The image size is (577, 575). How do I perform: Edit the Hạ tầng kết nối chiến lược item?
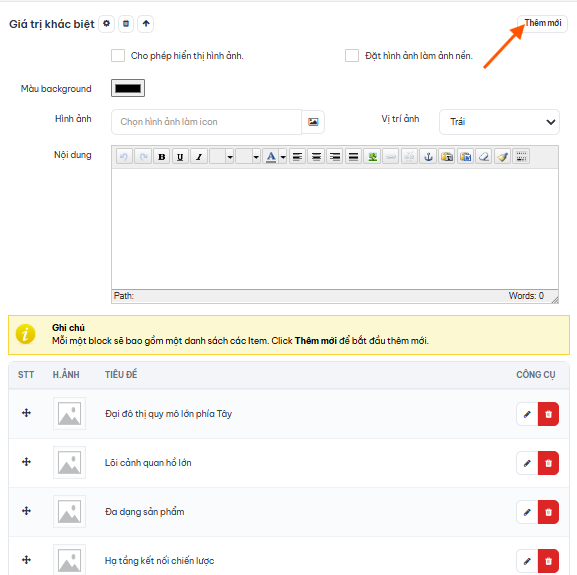(527, 561)
